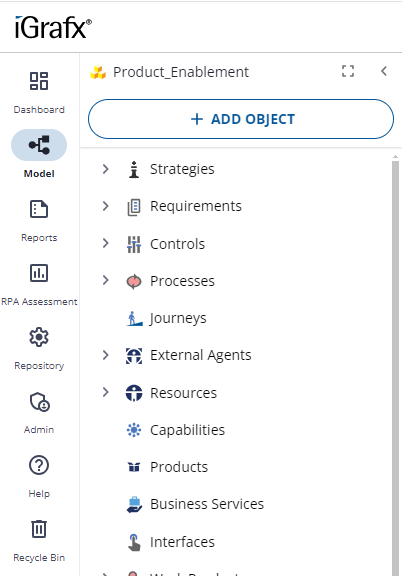Open the Admin shield icon

click(x=39, y=402)
